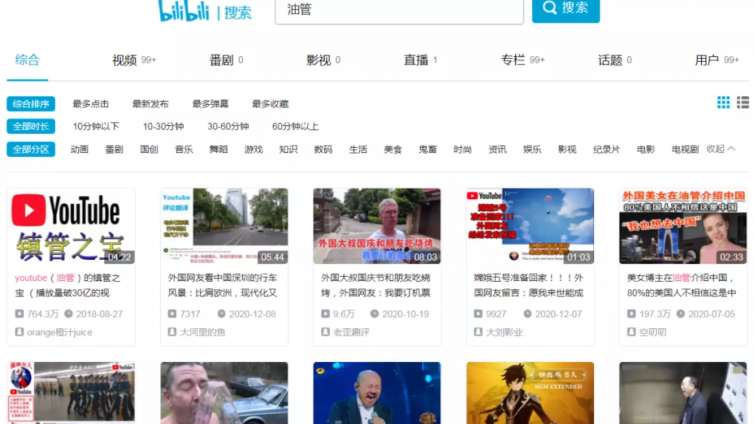Open title 外国大叔国庆节和朋友吃烧烤
The image size is (754, 424).
pyautogui.click(x=376, y=285)
